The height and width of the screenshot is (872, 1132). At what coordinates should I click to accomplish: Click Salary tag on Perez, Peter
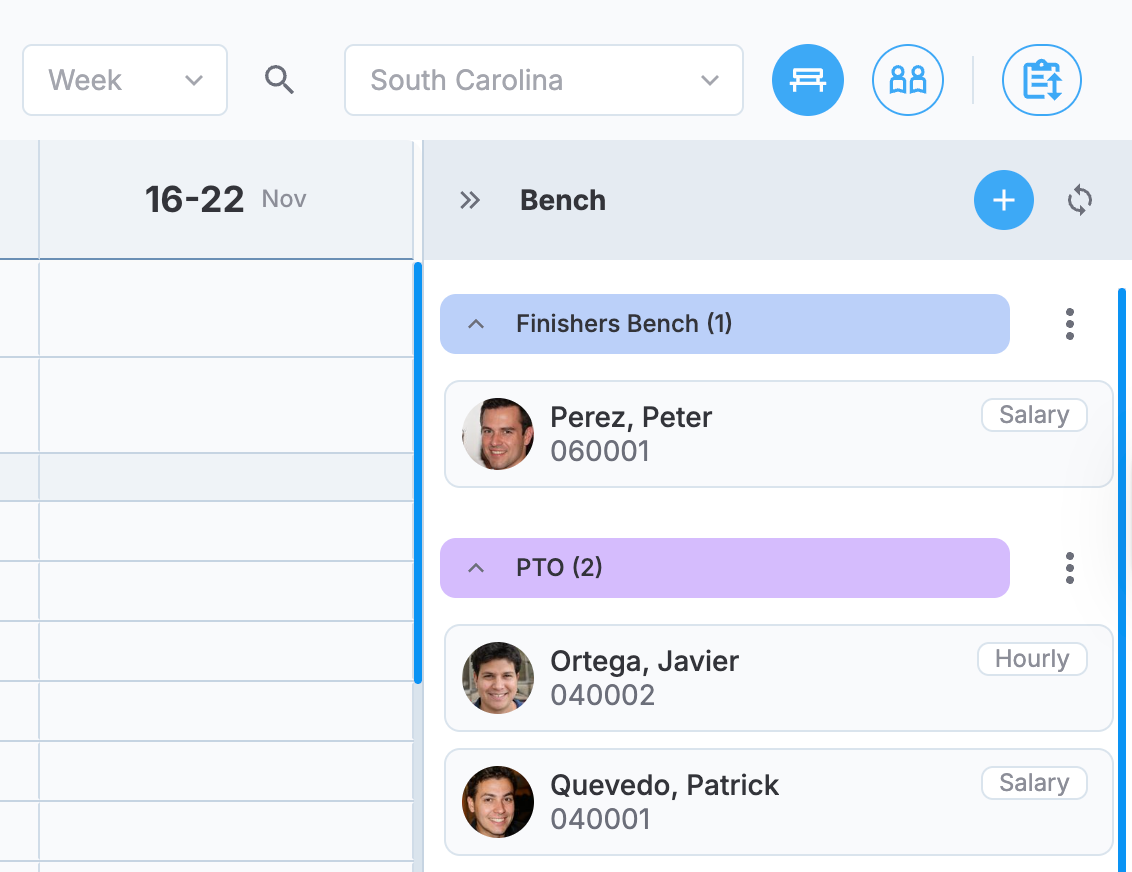(1034, 415)
